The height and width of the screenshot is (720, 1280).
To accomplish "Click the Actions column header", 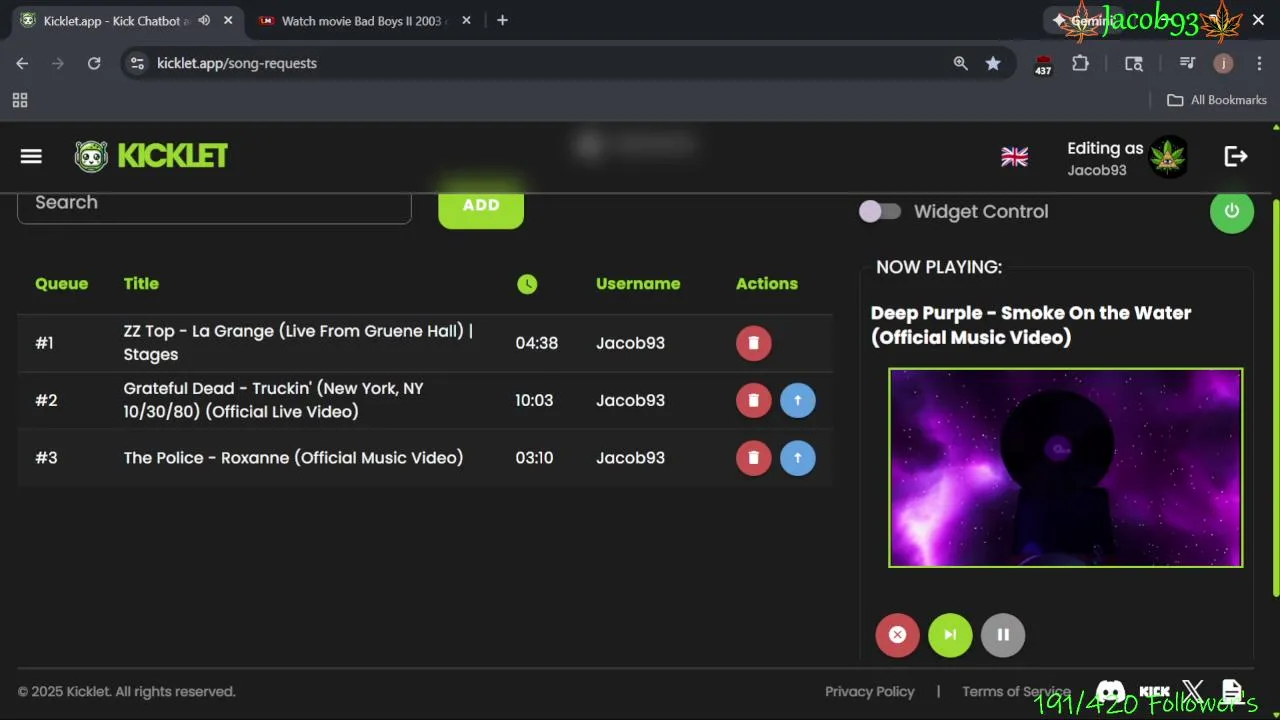I will [x=767, y=284].
